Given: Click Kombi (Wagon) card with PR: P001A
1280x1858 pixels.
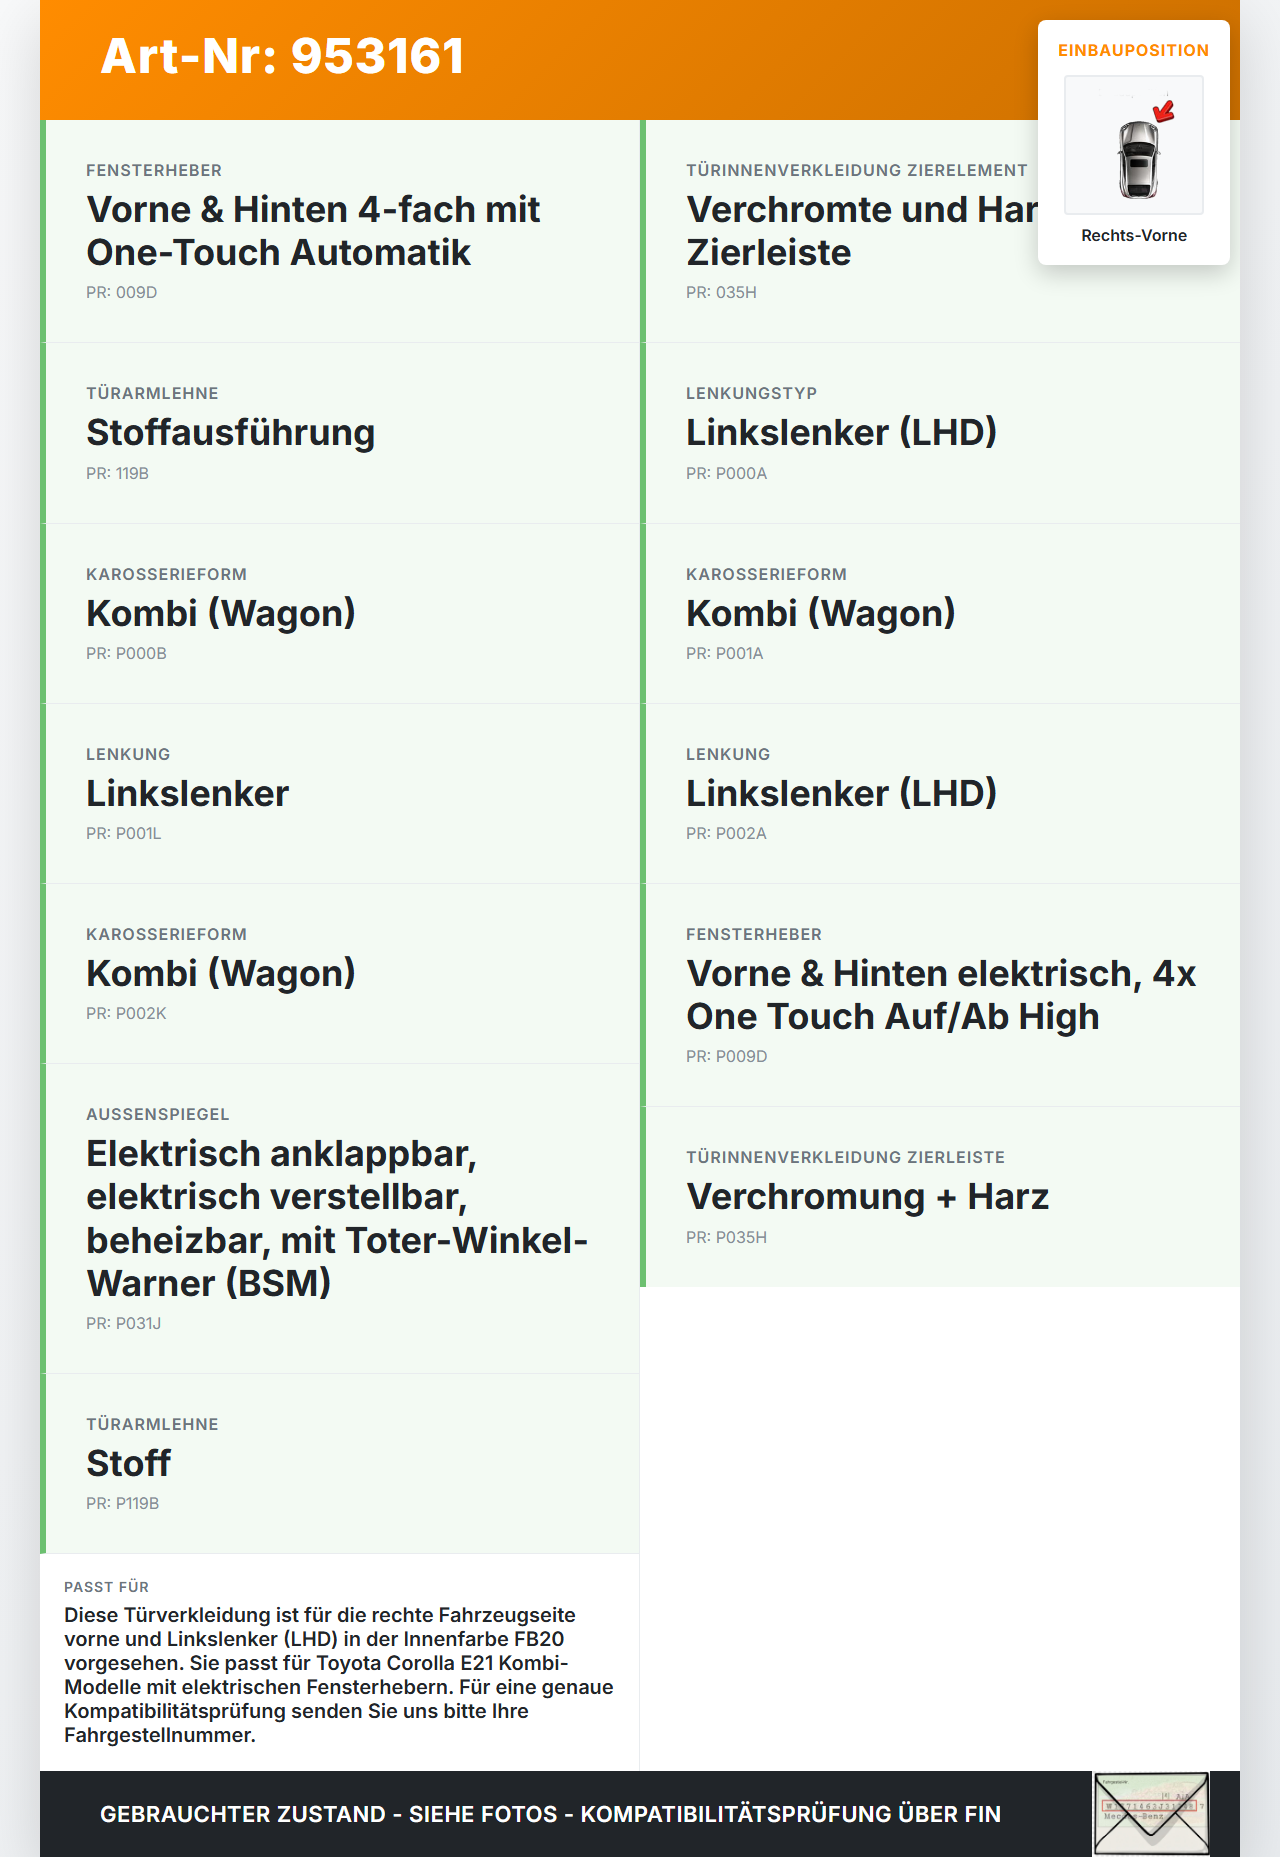Looking at the screenshot, I should [940, 614].
